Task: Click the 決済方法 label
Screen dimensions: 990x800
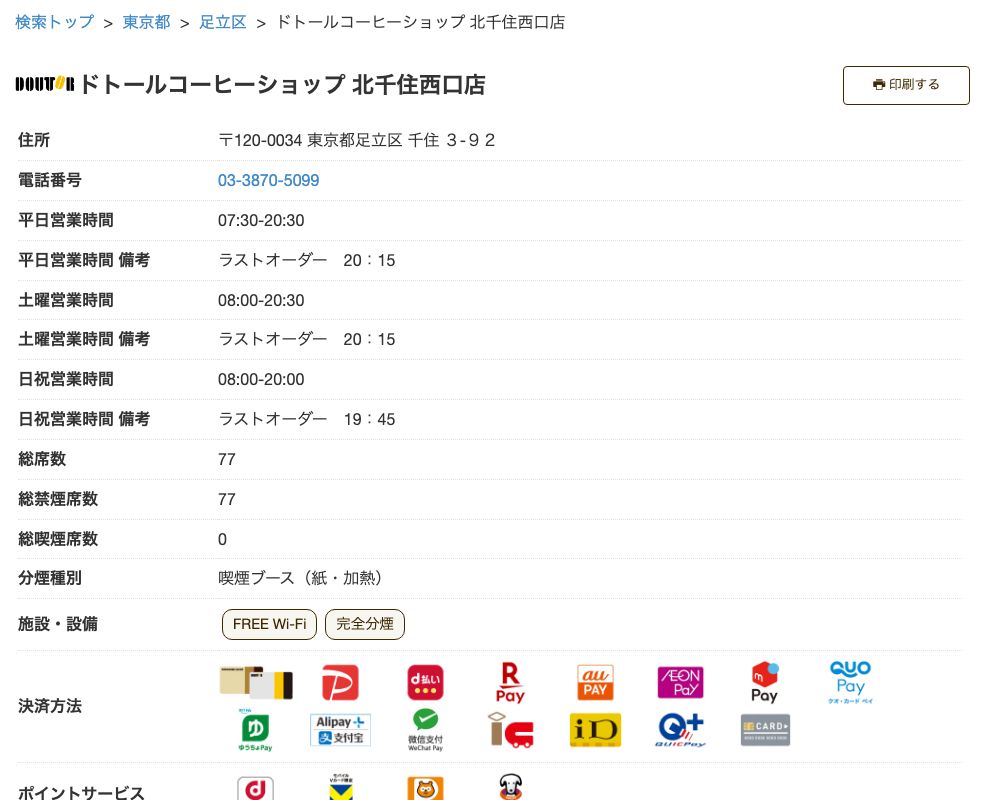Action: click(x=50, y=706)
